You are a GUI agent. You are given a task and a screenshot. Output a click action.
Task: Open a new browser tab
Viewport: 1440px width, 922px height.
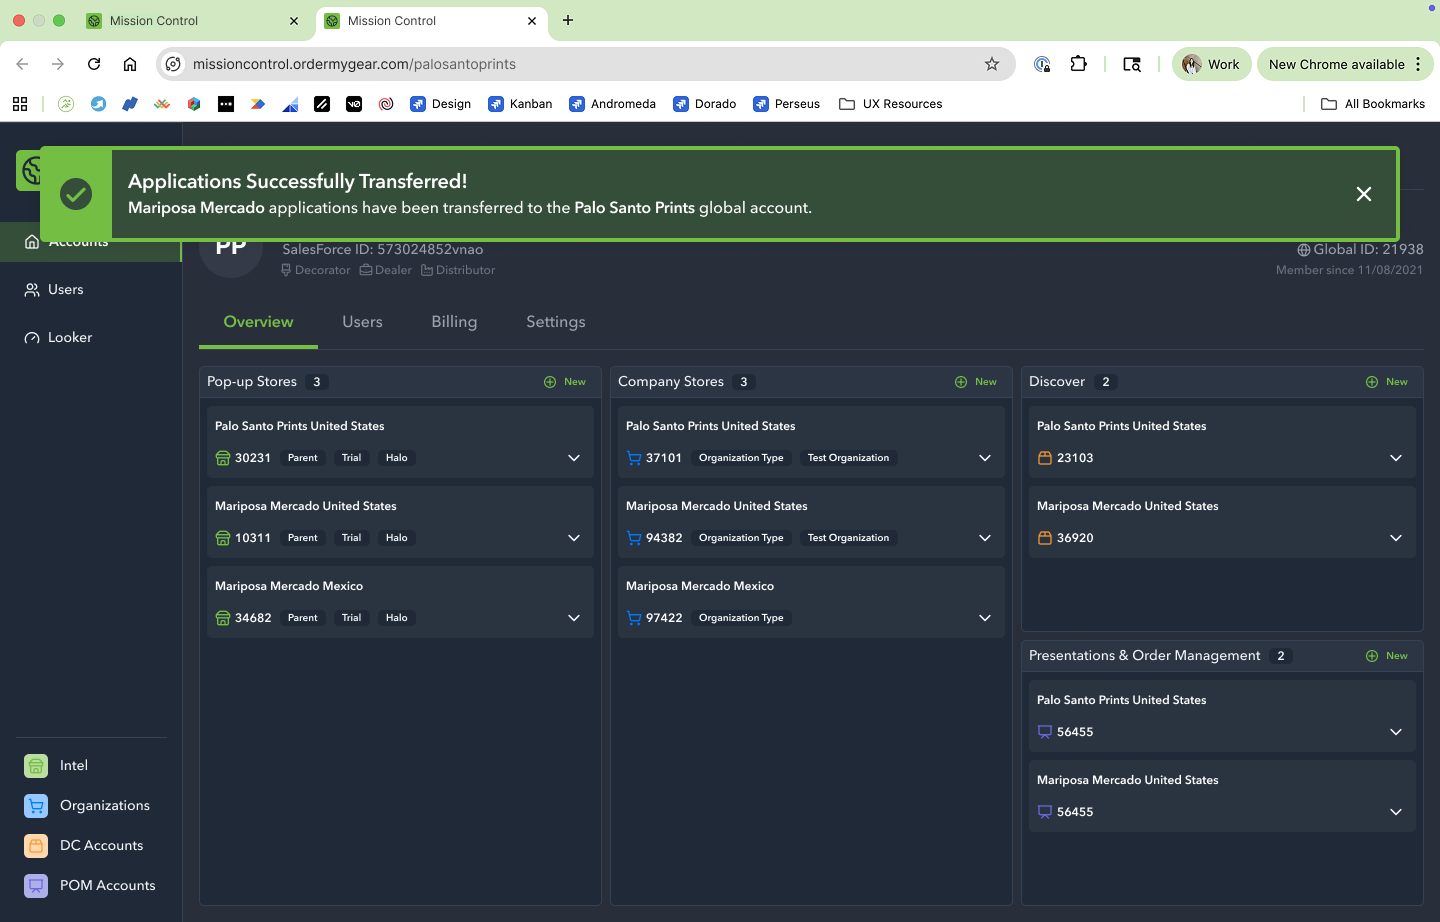pyautogui.click(x=568, y=20)
